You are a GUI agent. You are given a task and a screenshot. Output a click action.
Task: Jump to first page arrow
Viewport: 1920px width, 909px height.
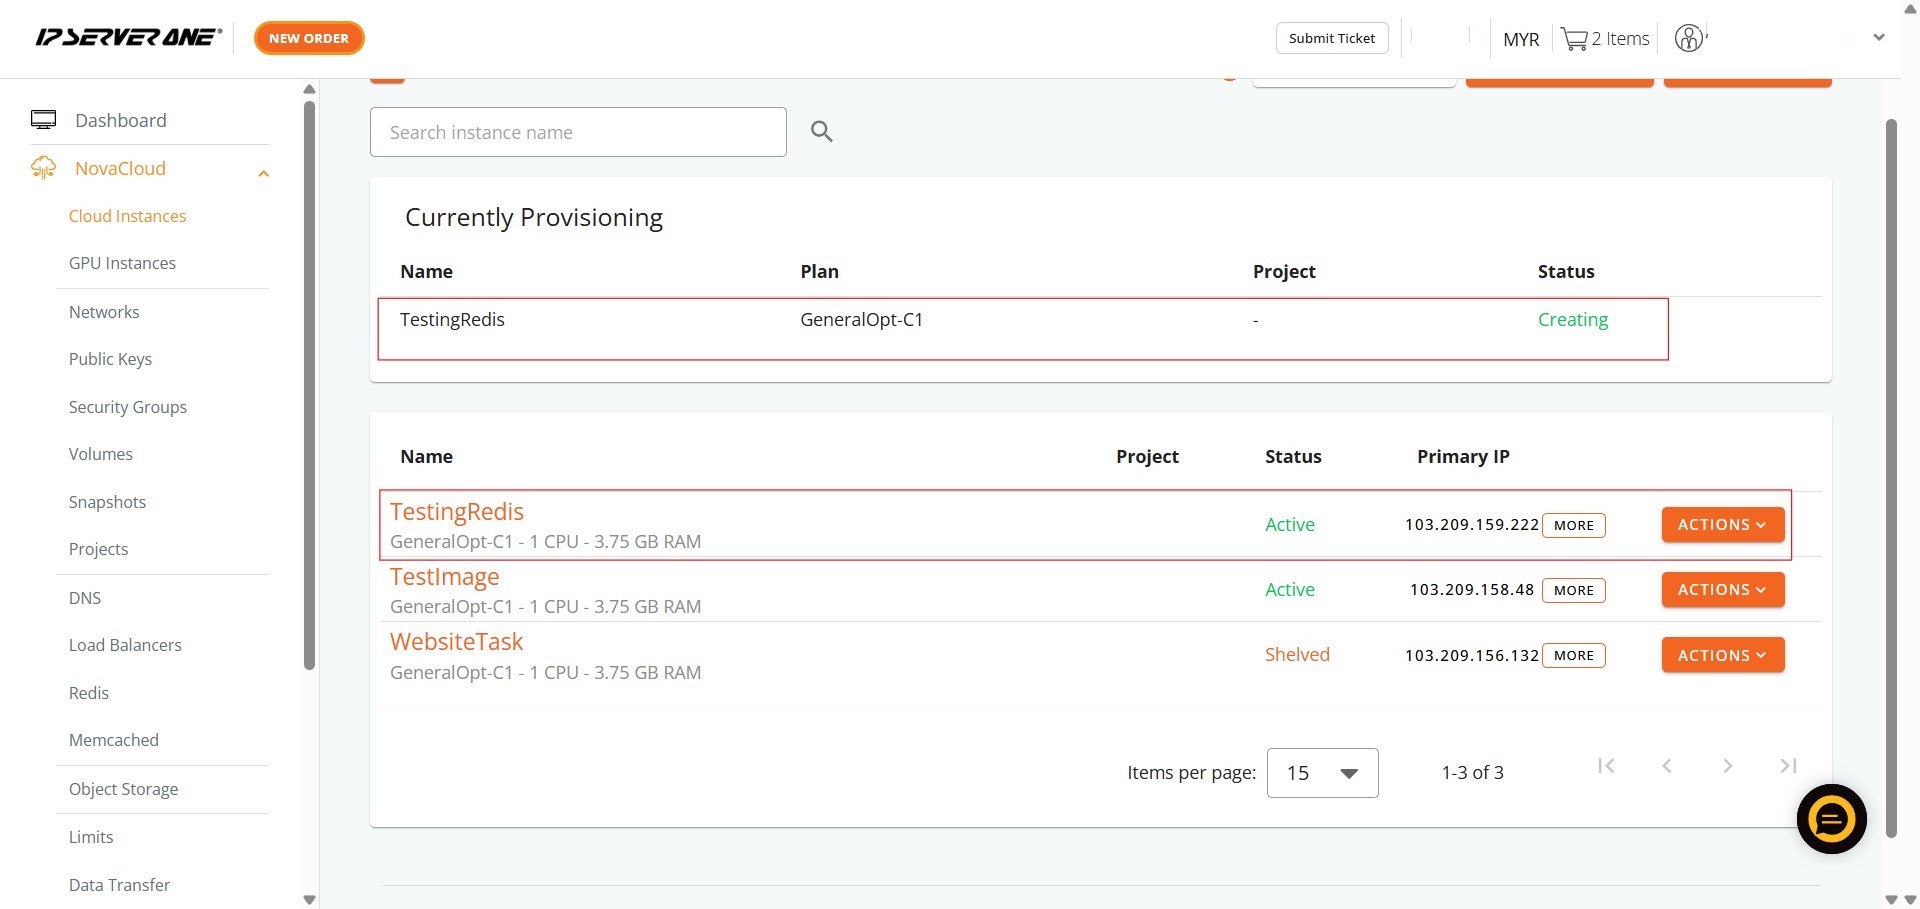click(1606, 766)
